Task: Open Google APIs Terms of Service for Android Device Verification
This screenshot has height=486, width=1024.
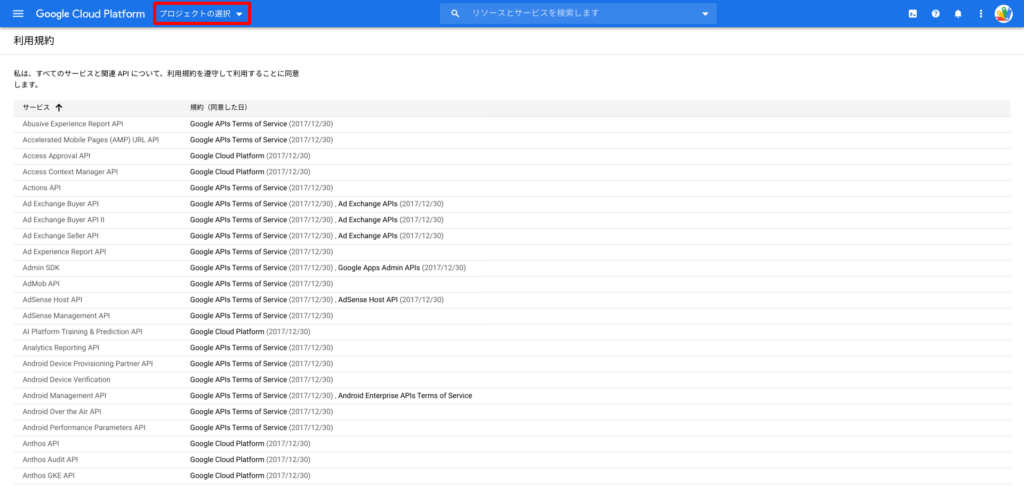Action: click(238, 380)
